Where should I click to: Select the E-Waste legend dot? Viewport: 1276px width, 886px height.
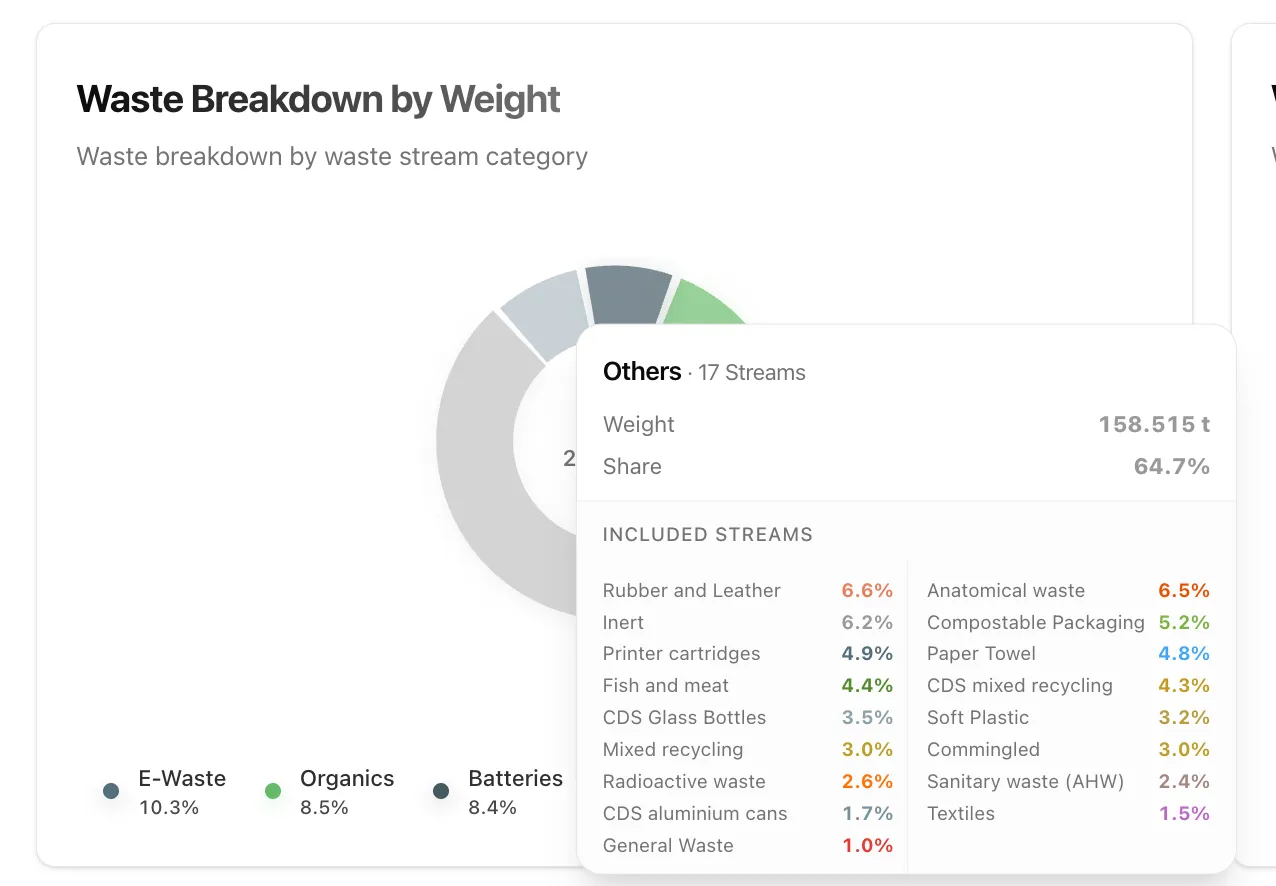110,791
